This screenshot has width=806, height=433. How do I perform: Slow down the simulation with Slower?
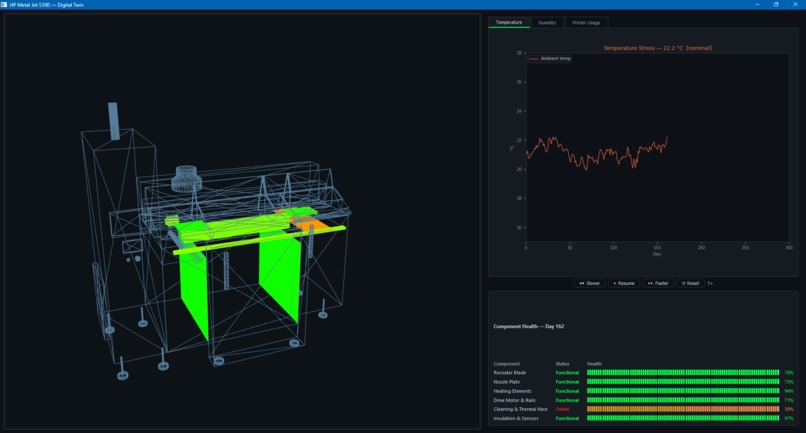[589, 283]
